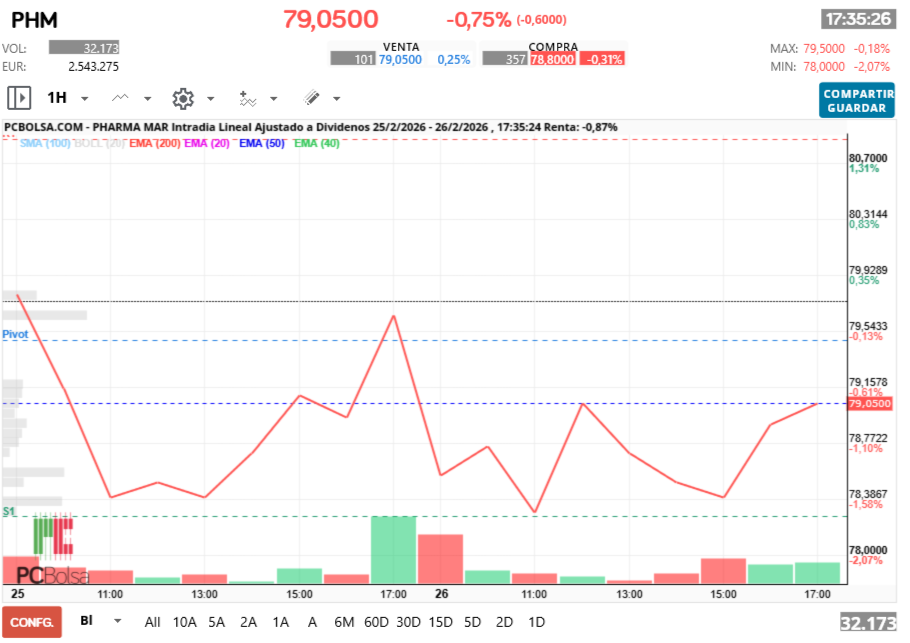Open the timeframe dropdown next to 1H

point(84,98)
